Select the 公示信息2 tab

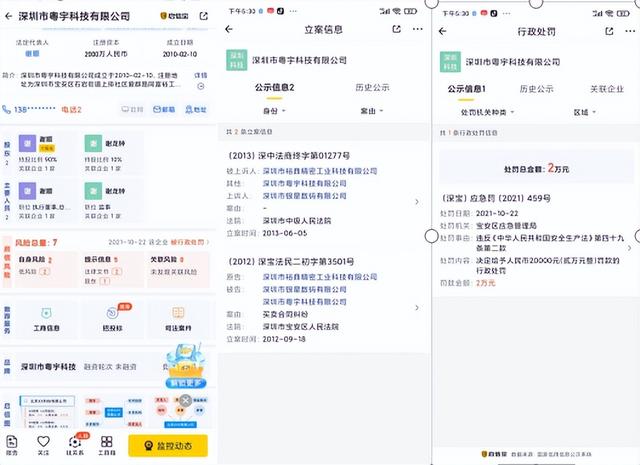coord(275,87)
